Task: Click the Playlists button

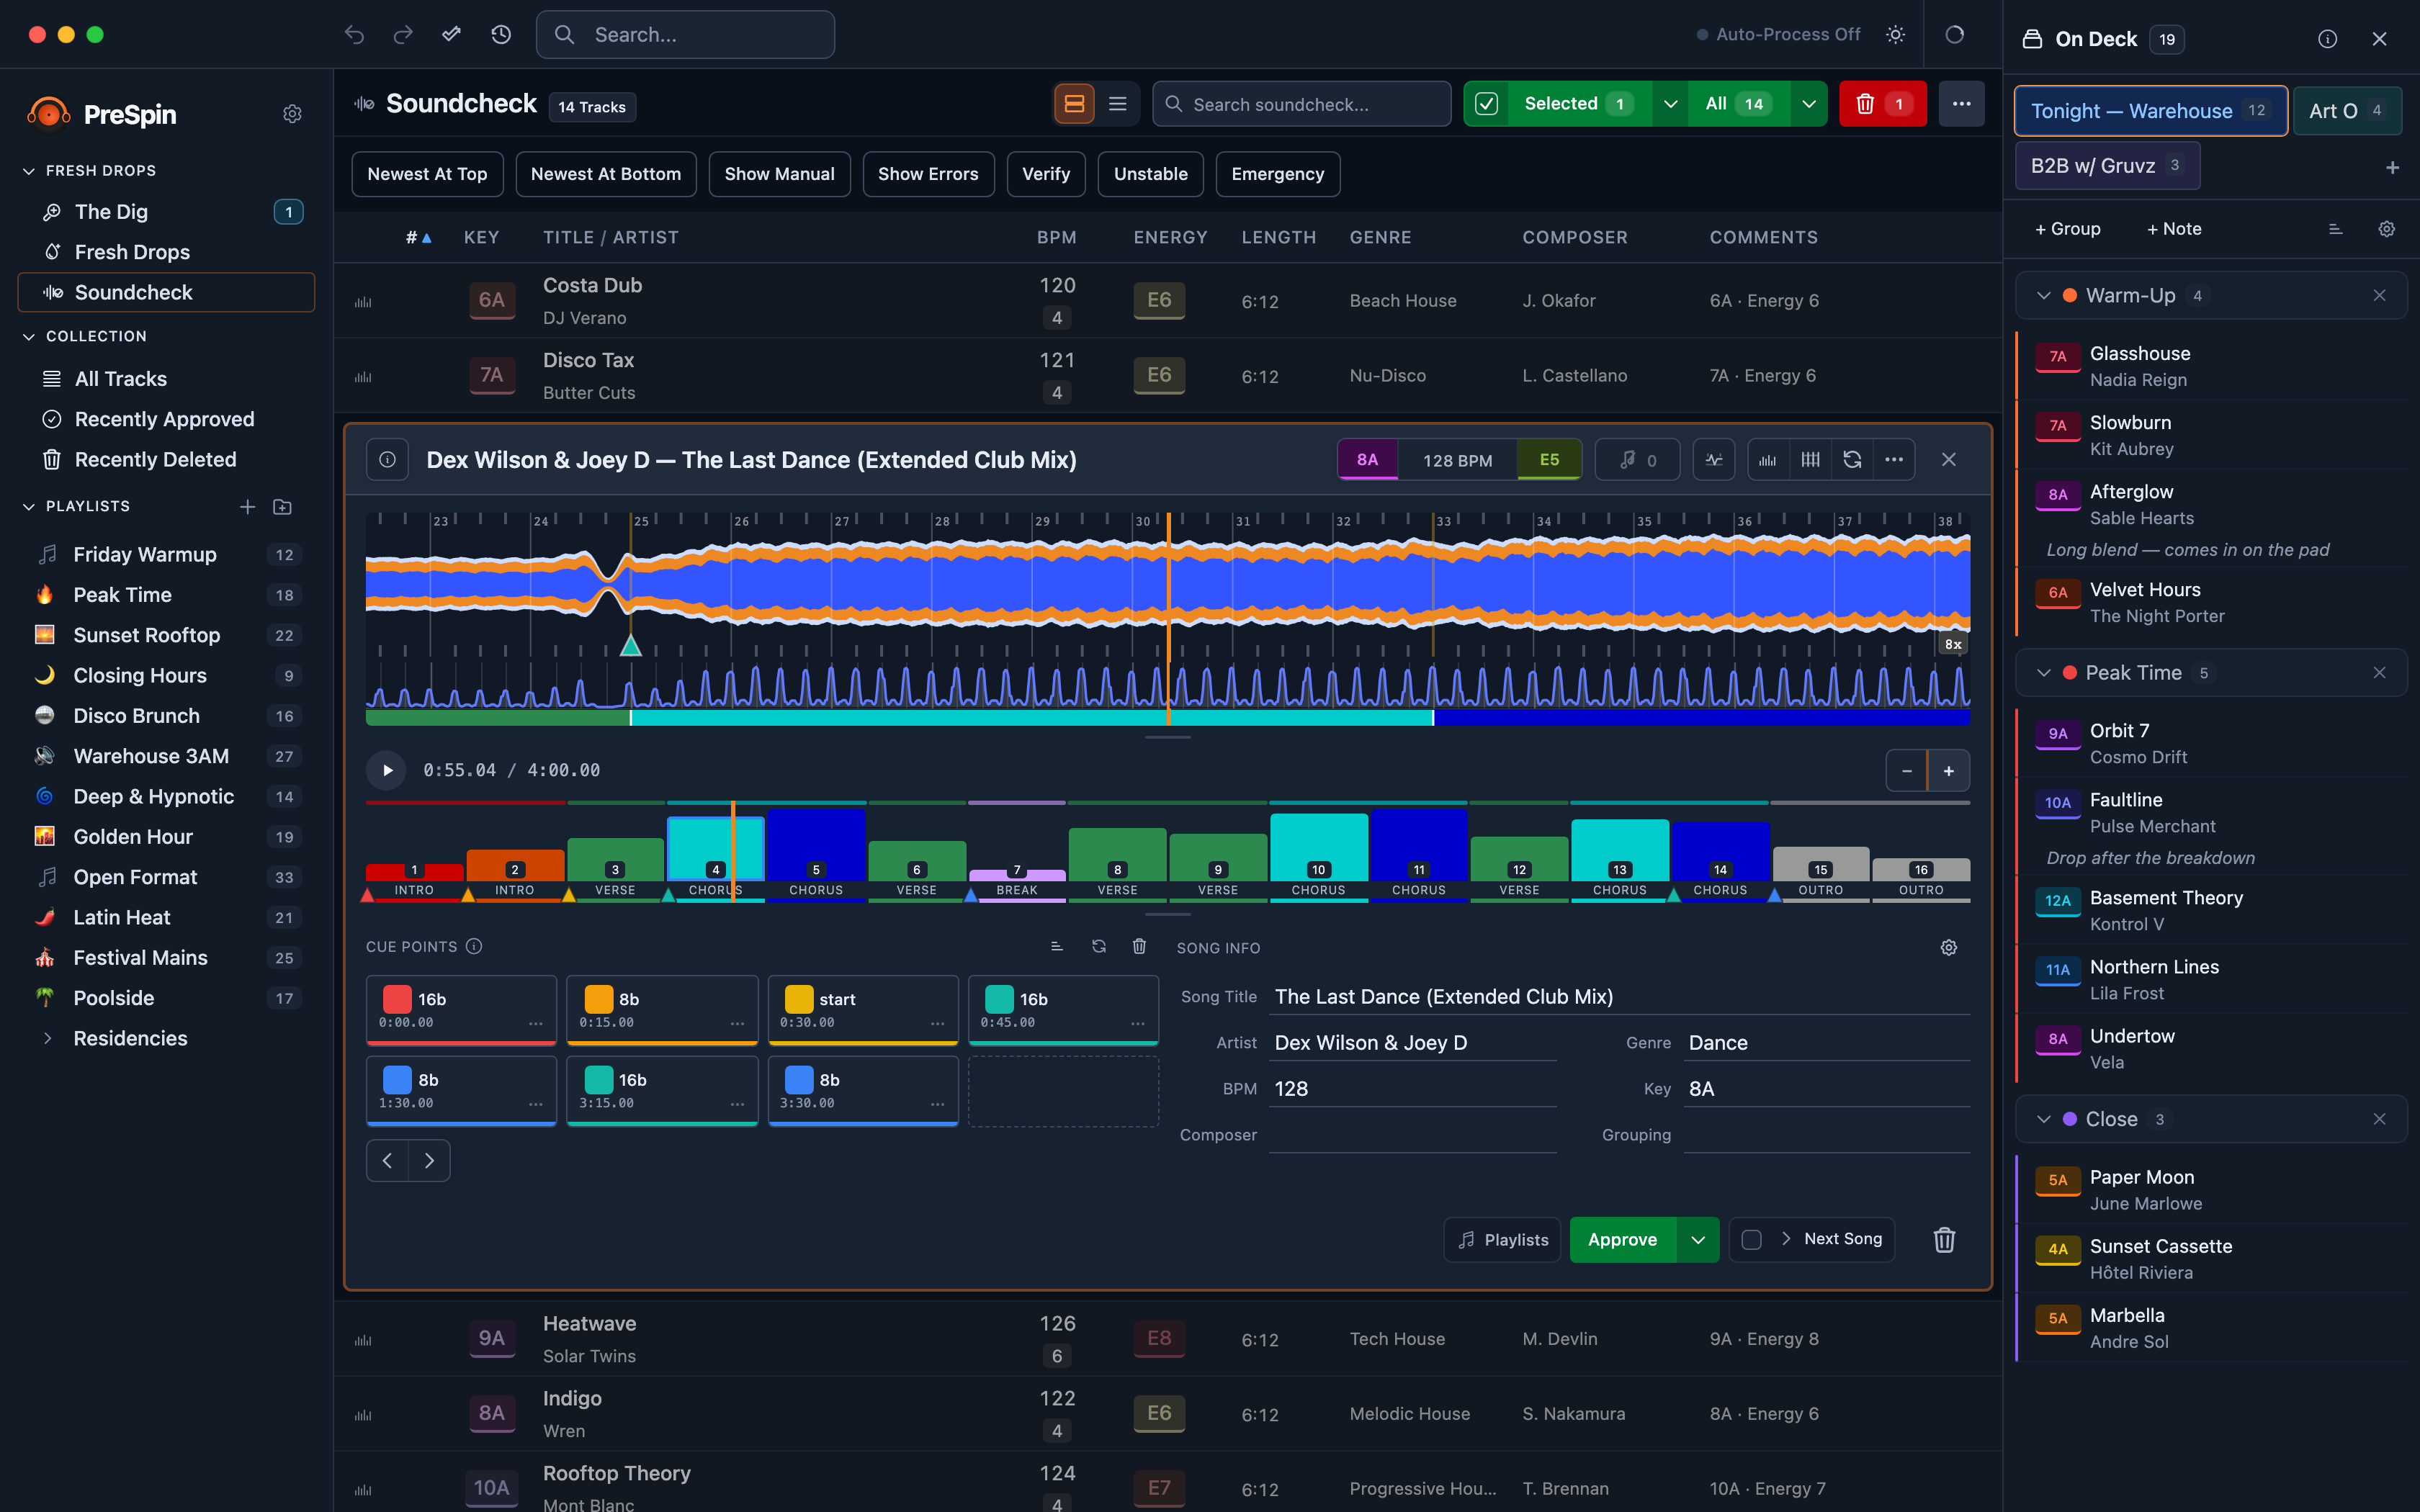Action: (1502, 1240)
